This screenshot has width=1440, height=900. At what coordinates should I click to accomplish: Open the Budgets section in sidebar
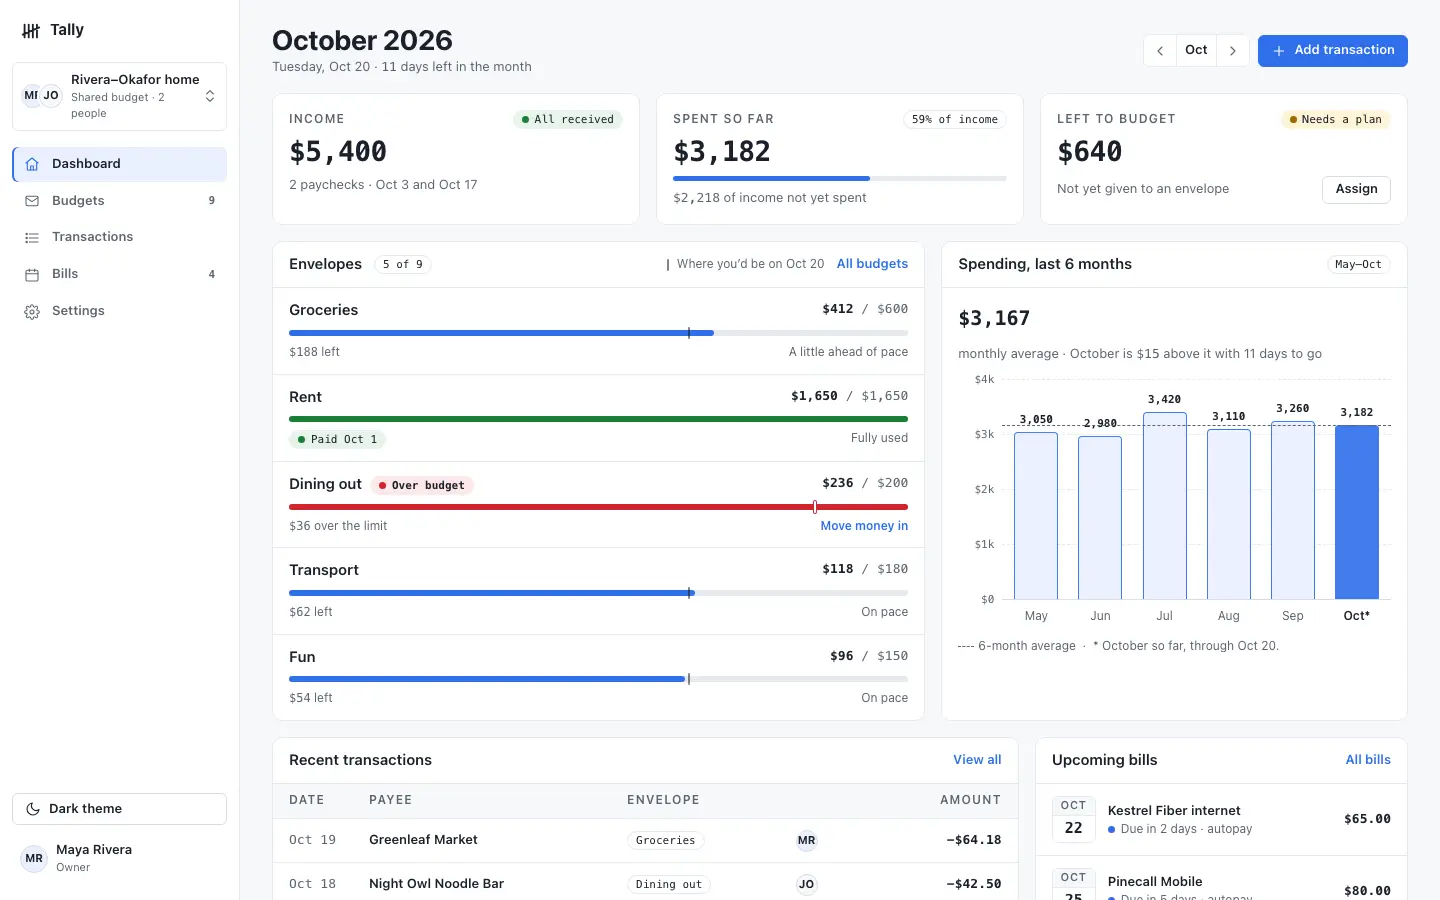tap(119, 201)
